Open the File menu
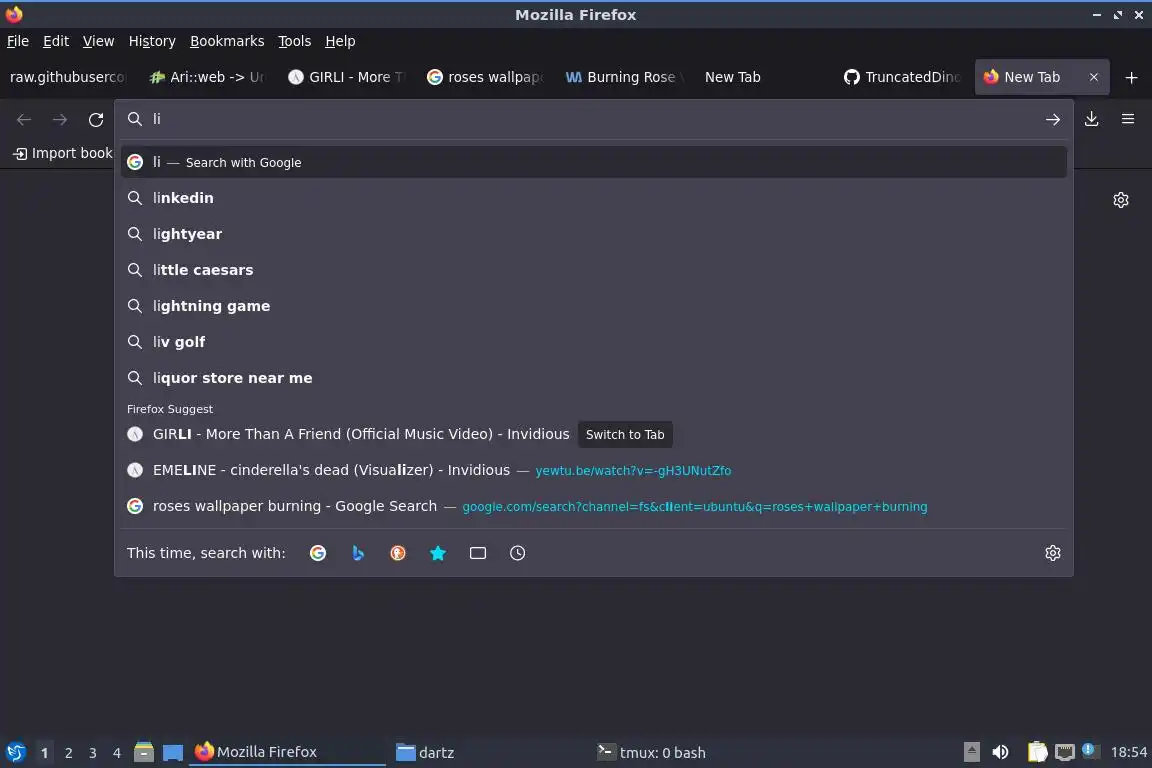 tap(18, 41)
